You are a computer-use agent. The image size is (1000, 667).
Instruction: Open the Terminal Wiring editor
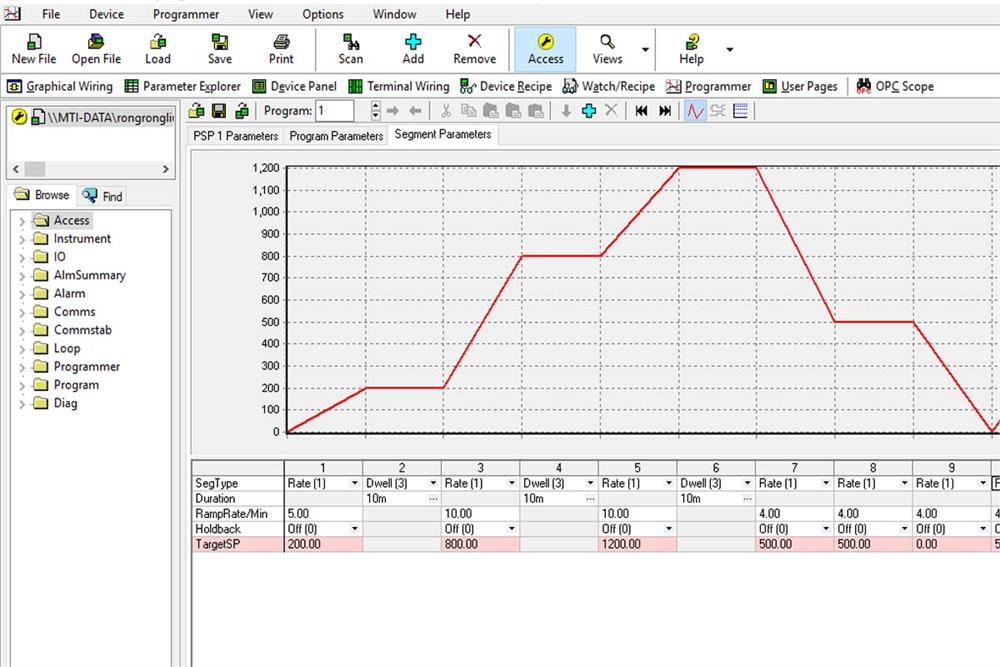[x=398, y=86]
